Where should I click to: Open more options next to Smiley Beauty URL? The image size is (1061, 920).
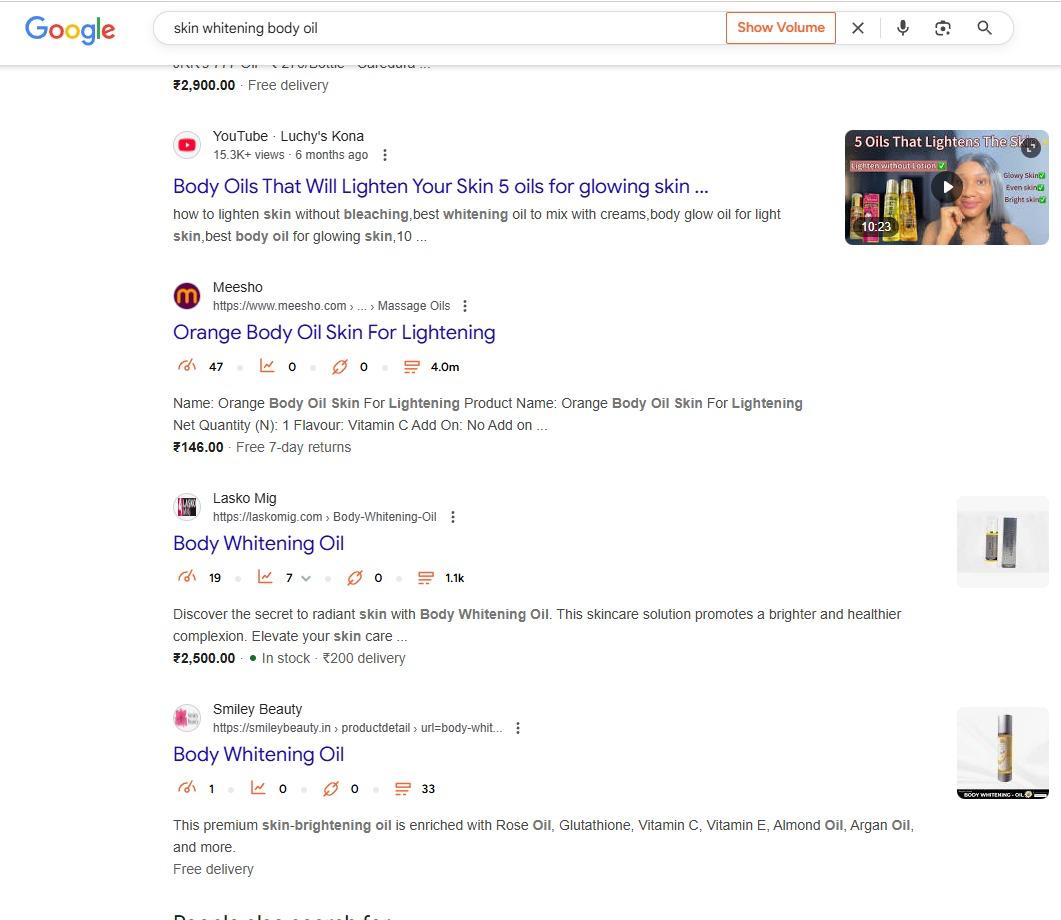coord(518,728)
